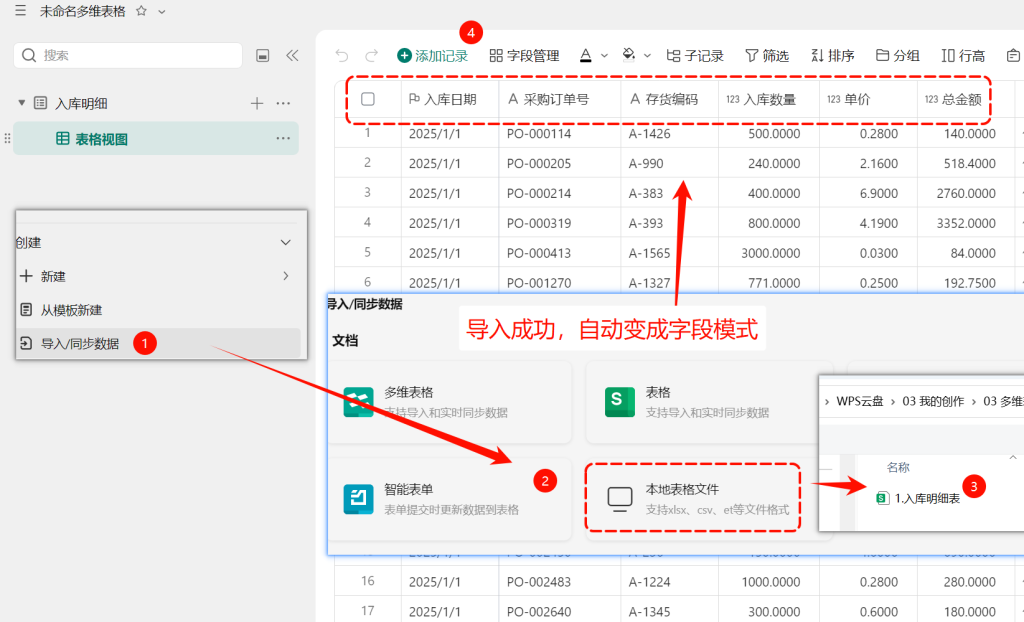Click 采购订单号 column header
The image size is (1024, 622).
[560, 99]
